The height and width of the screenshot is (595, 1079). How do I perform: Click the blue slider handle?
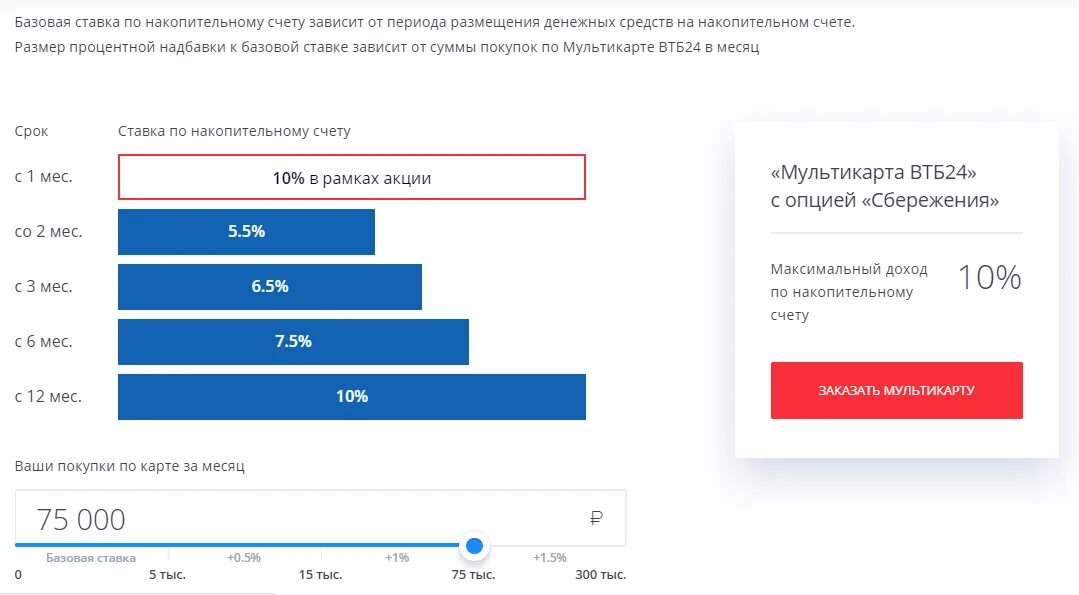coord(475,545)
